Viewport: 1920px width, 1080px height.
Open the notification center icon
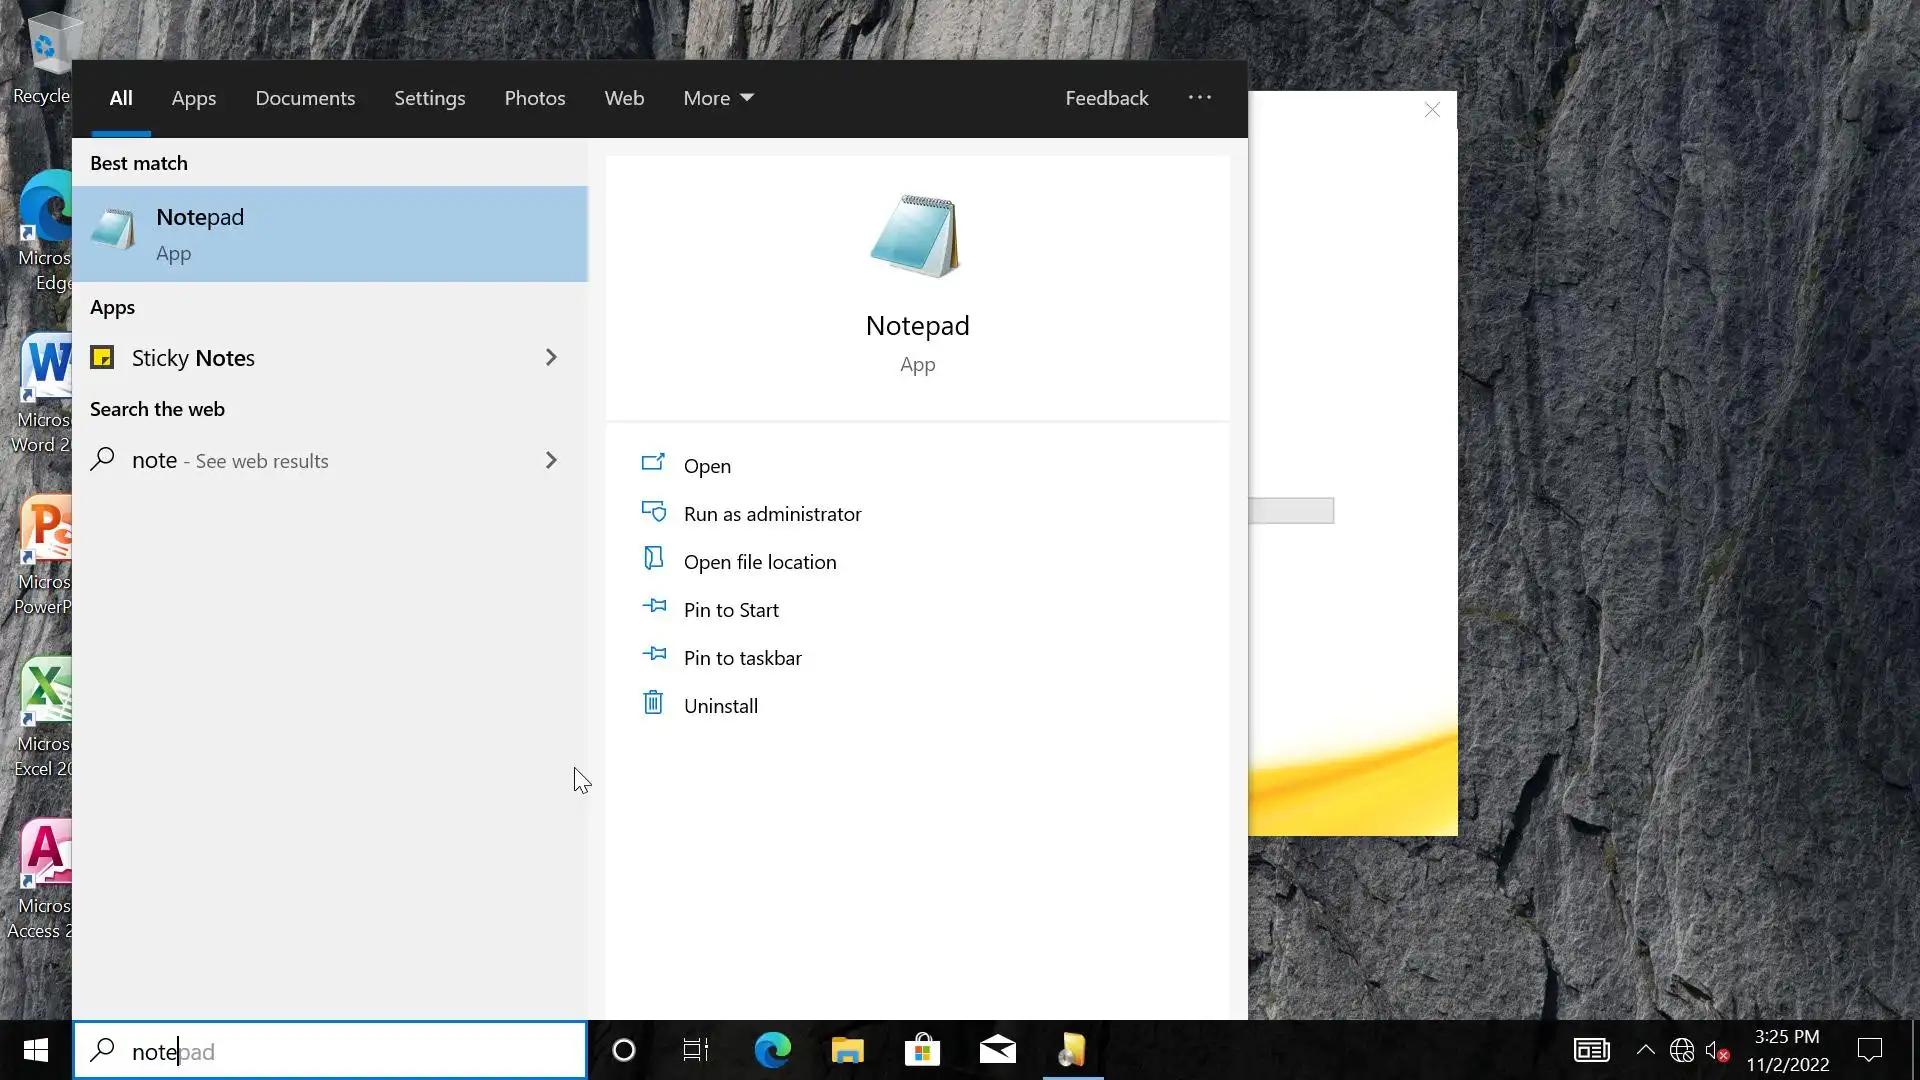1869,1050
